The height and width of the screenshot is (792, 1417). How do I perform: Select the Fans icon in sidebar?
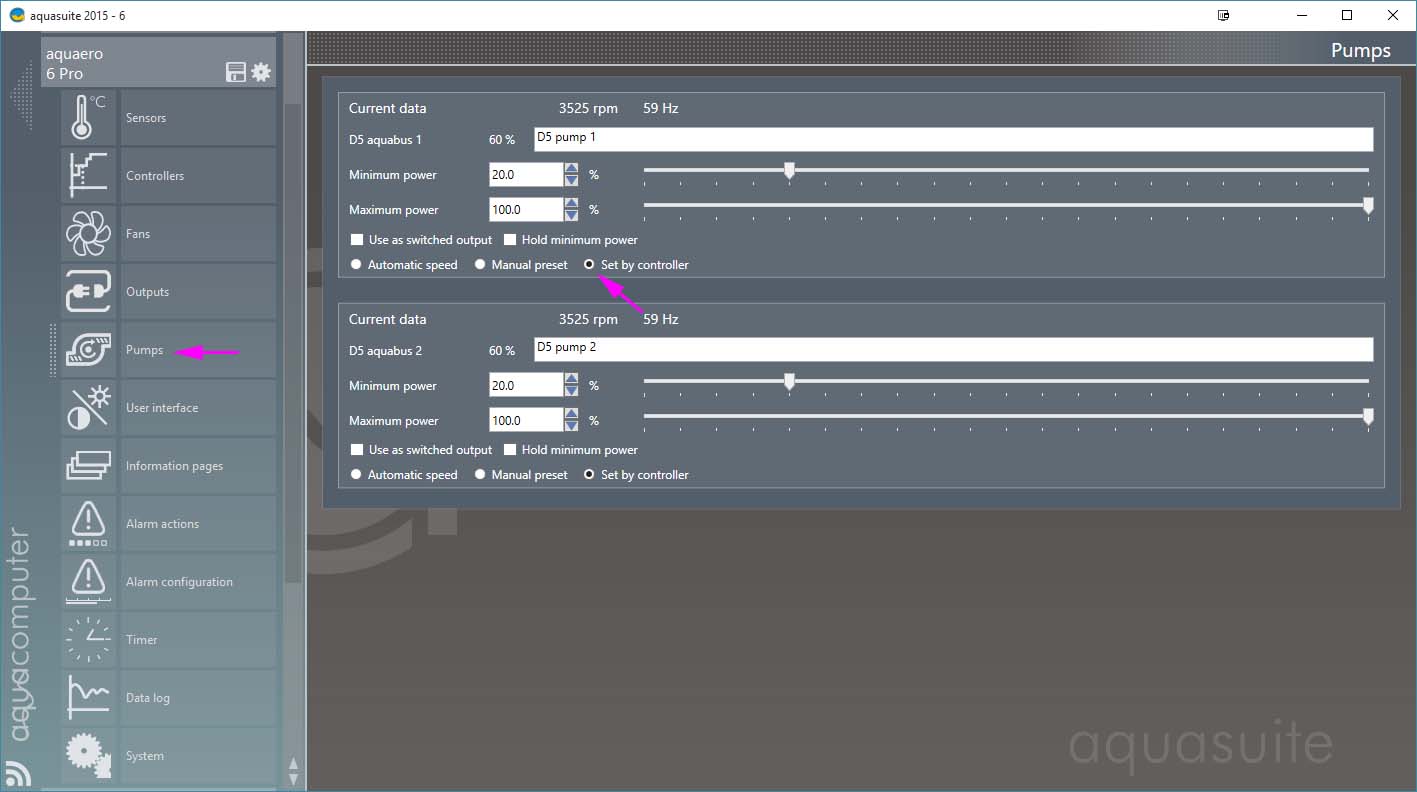tap(89, 234)
